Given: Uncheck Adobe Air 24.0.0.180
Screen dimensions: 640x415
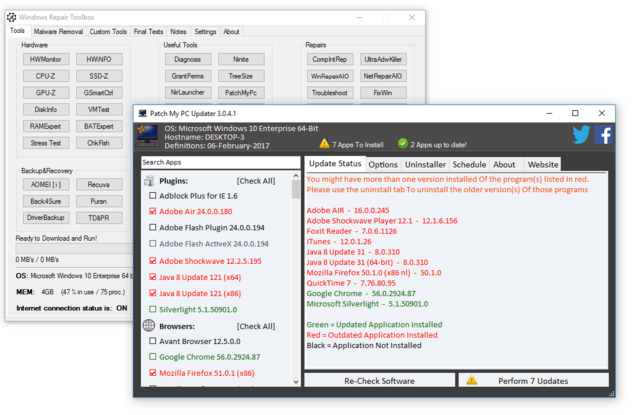Looking at the screenshot, I should pos(153,211).
